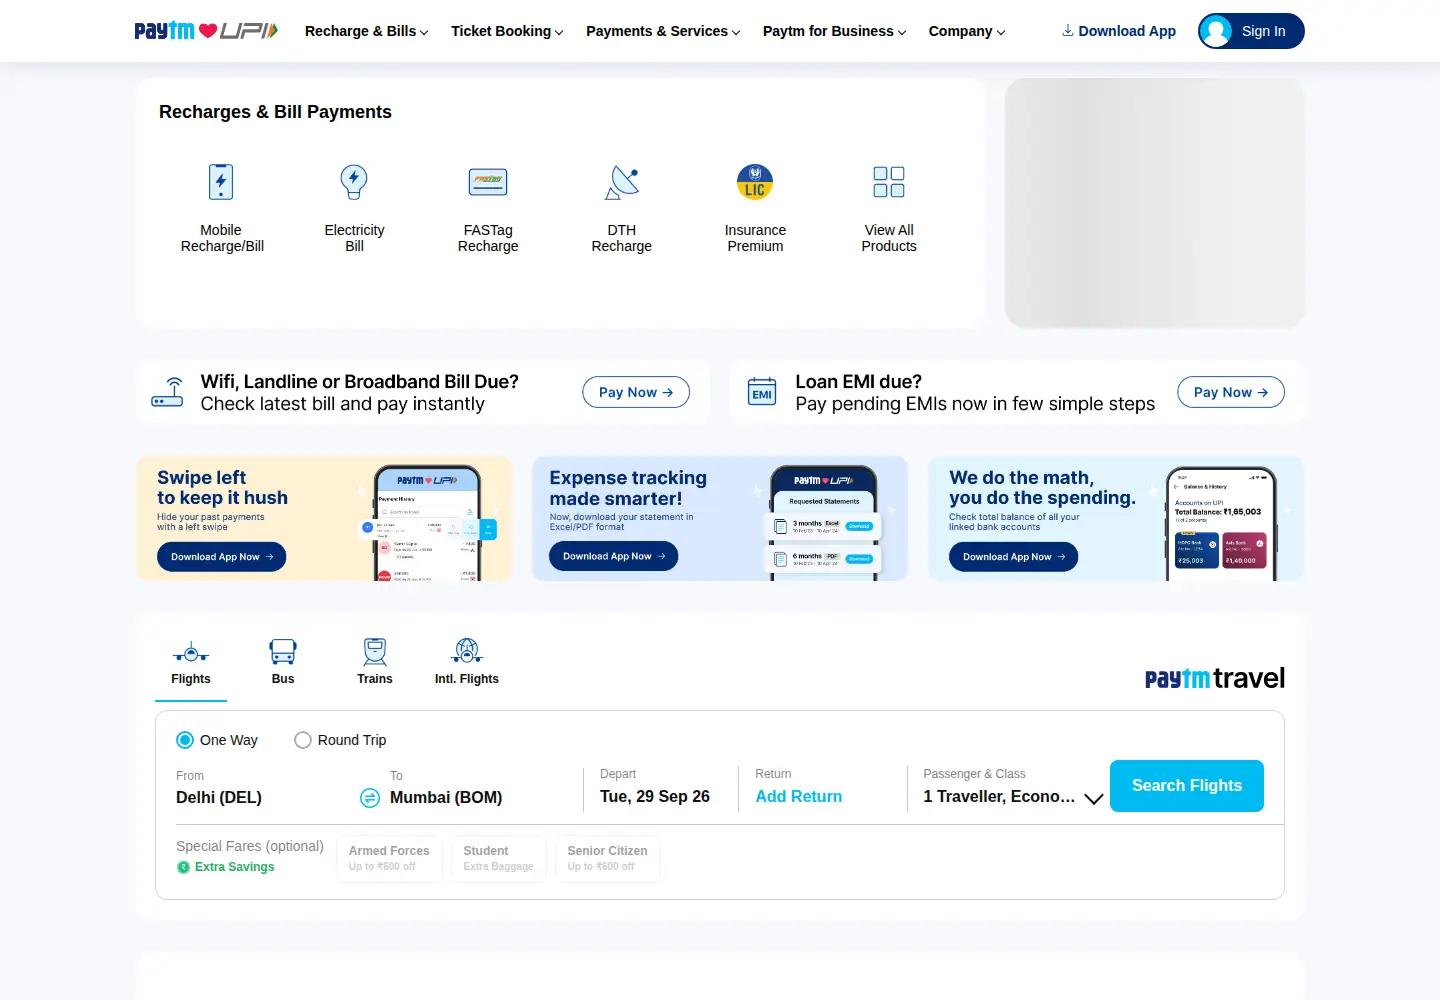Screen dimensions: 1440x1000
Task: Download App Now on 'We do the math' banner
Action: pyautogui.click(x=1014, y=557)
